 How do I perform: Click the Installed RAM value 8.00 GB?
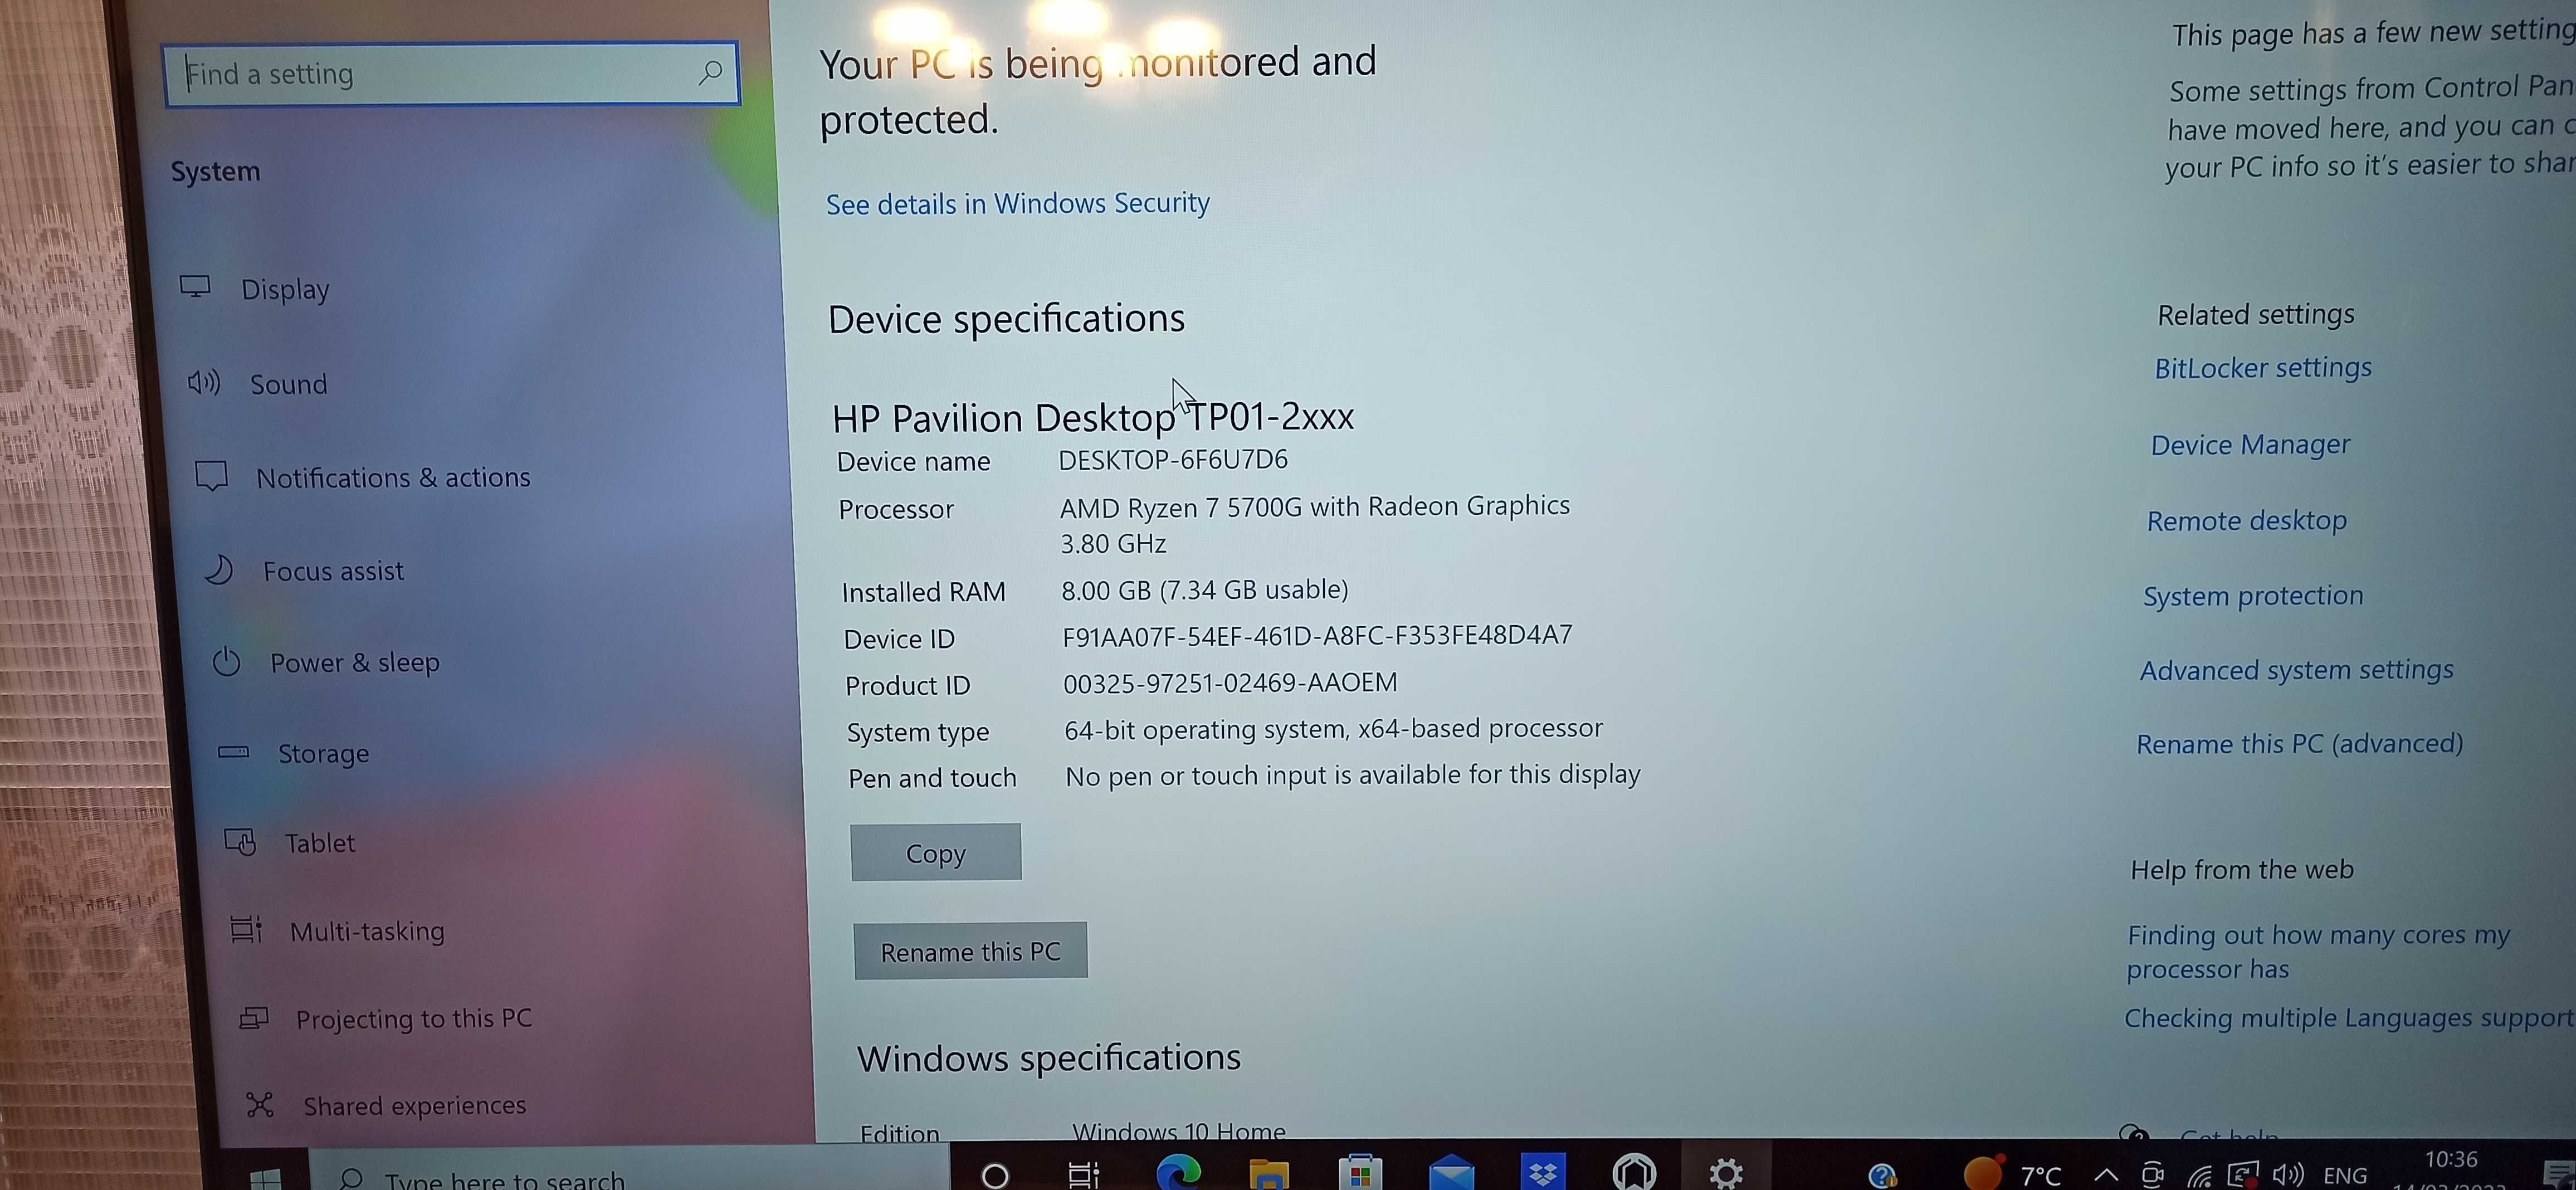1204,590
